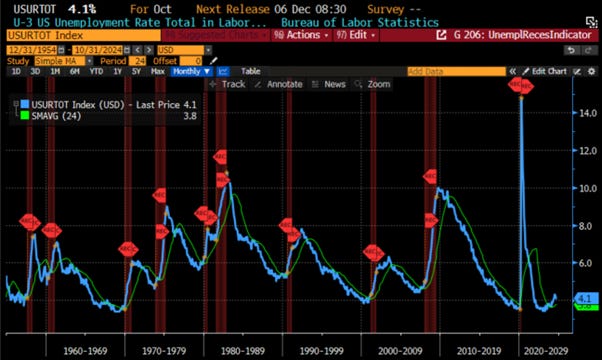The image size is (602, 360).
Task: Click the pop-out window icon at top right
Action: 591,22
